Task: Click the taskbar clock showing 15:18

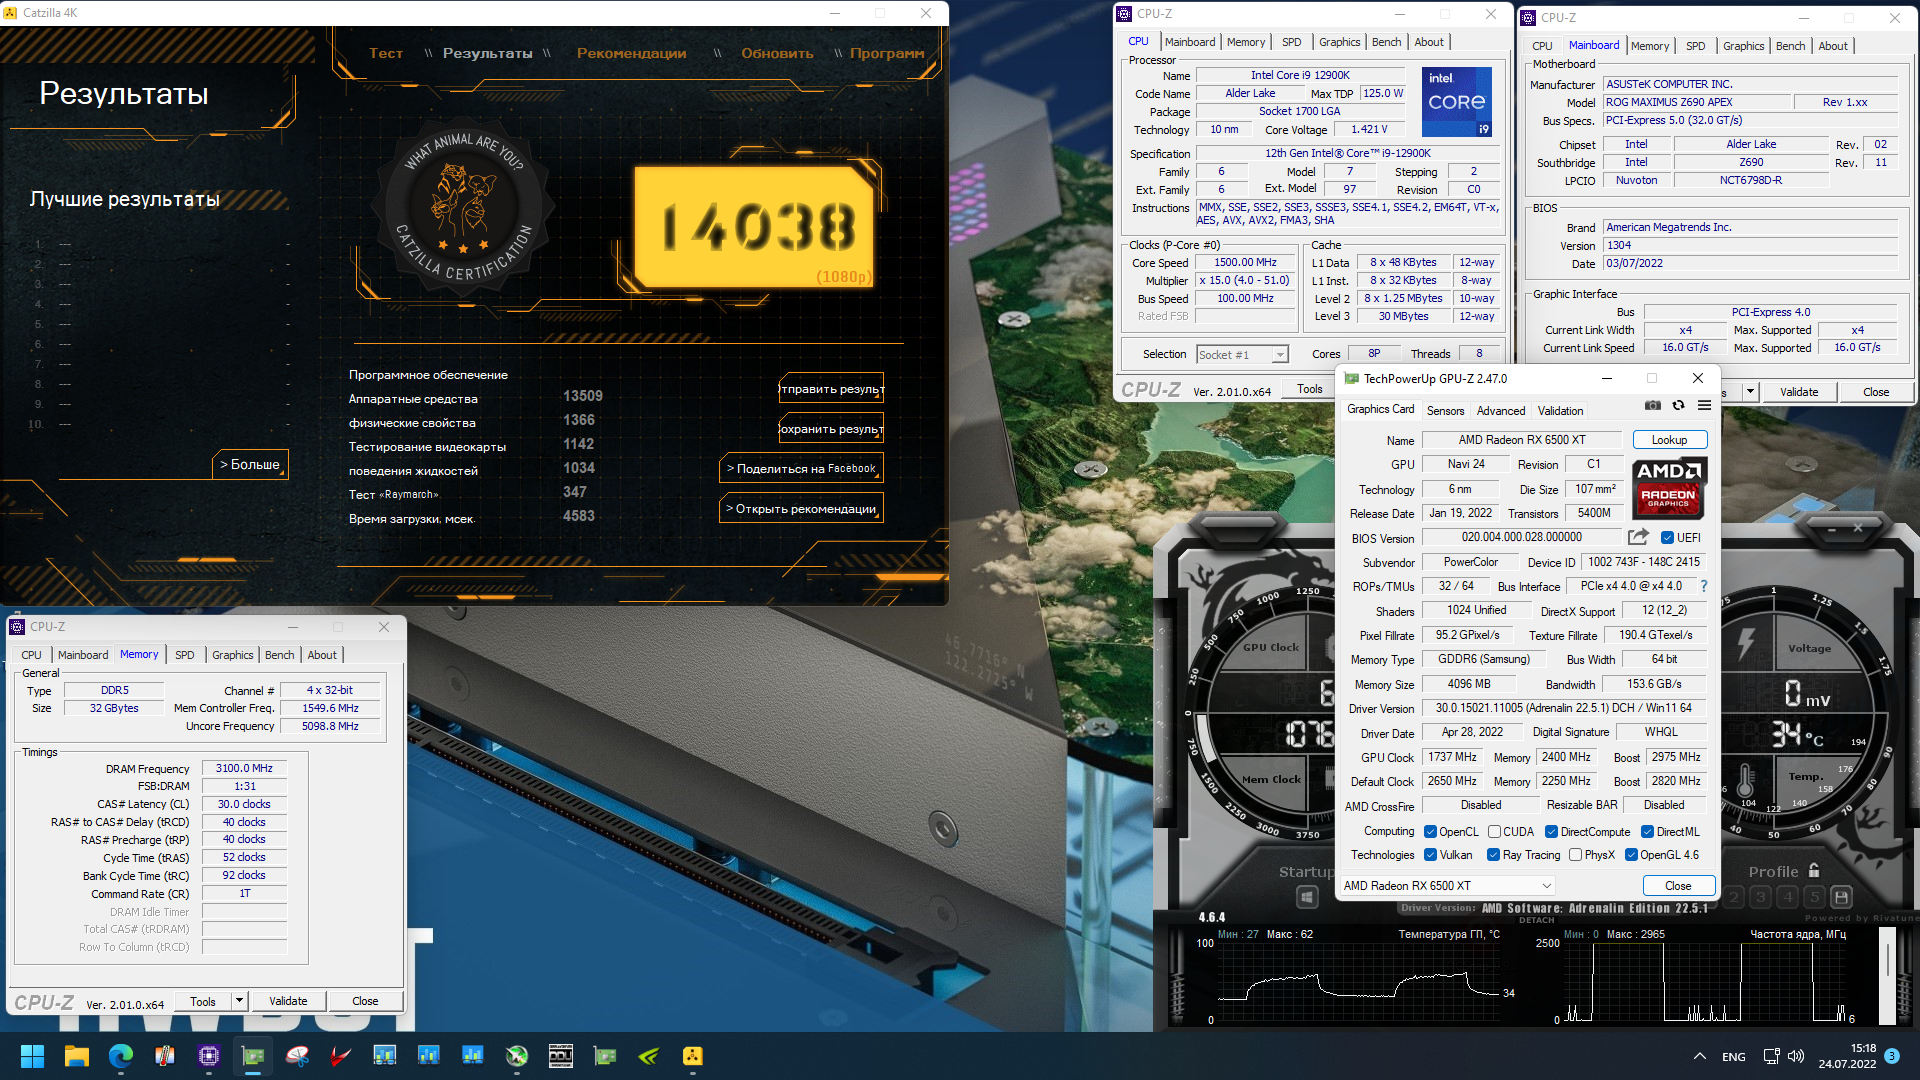Action: (1847, 1056)
